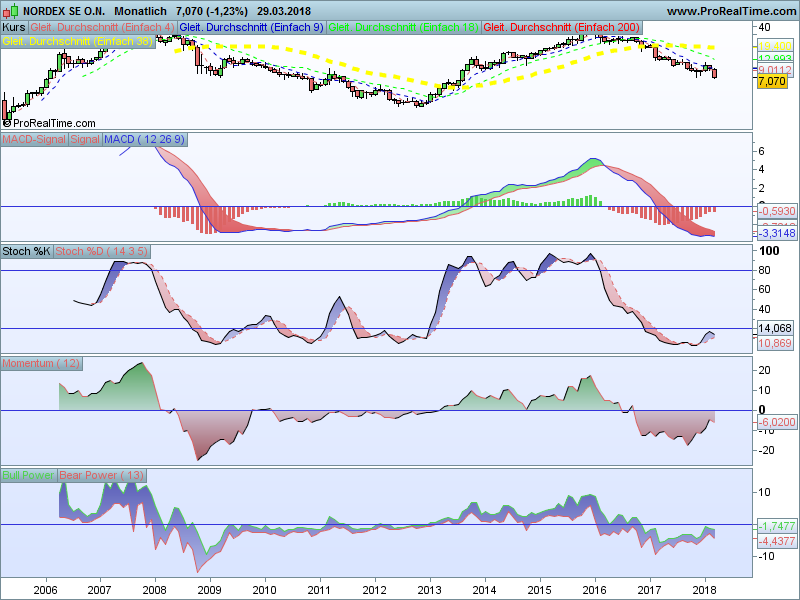Click the -0,5930 MACD value marker

[777, 211]
